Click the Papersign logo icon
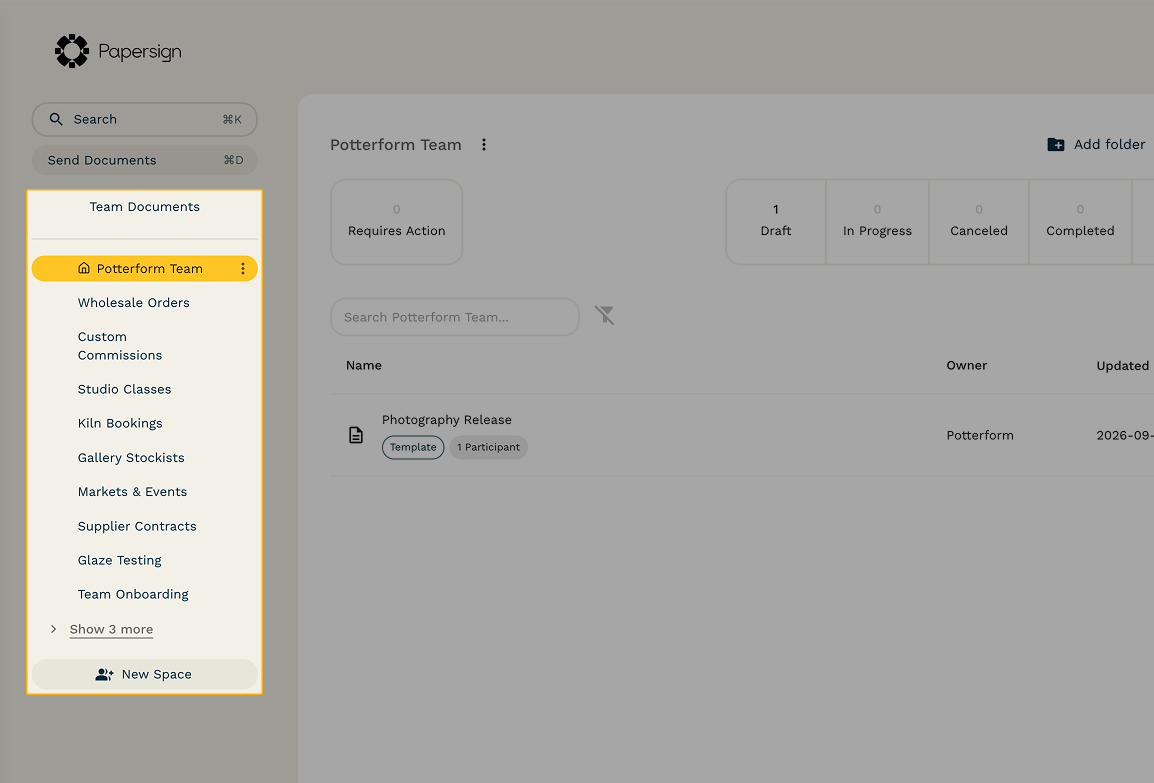The height and width of the screenshot is (783, 1154). coord(72,51)
